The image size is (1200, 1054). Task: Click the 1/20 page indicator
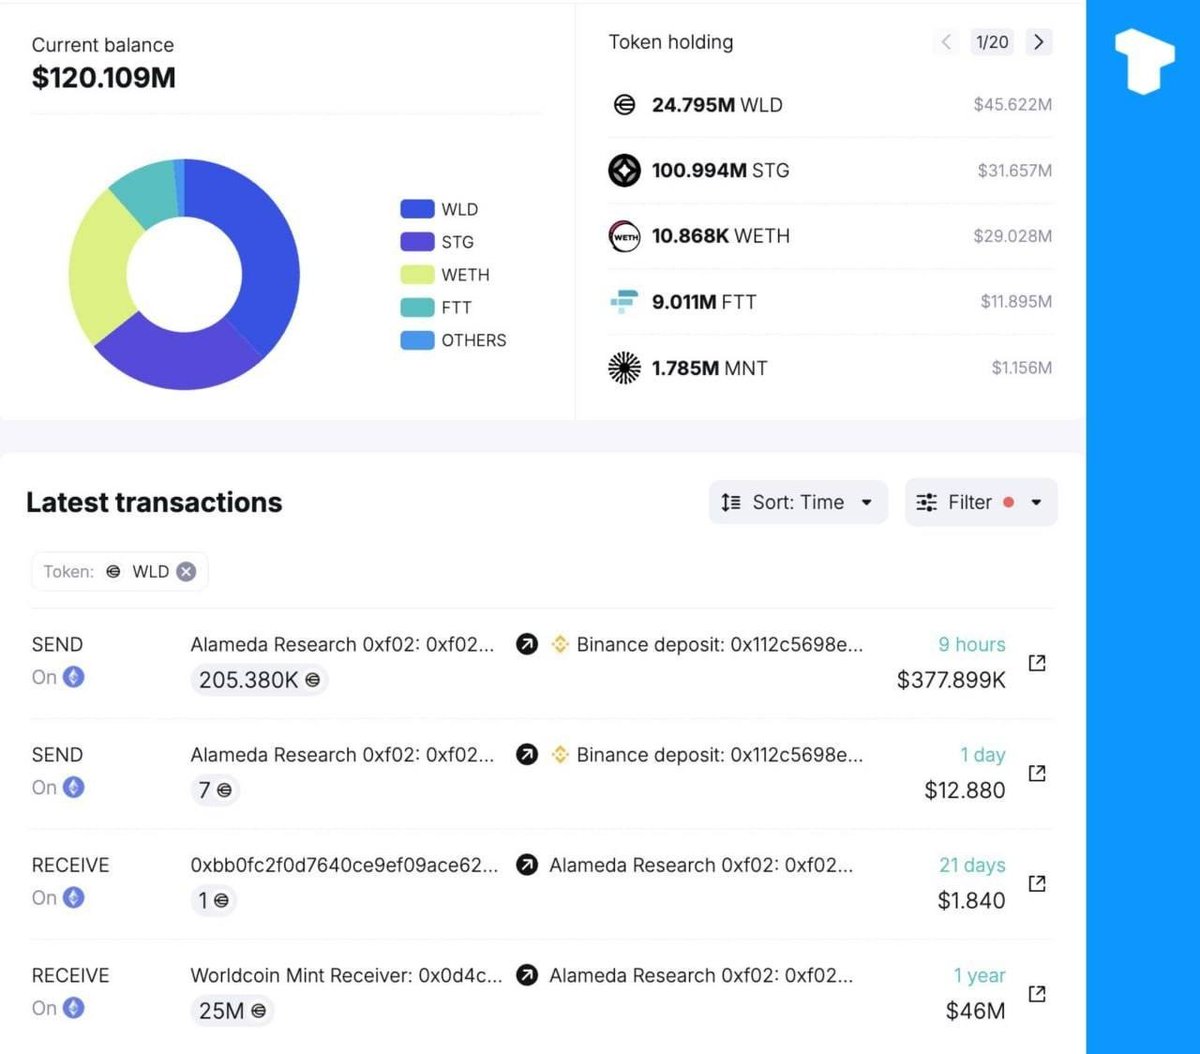coord(992,42)
